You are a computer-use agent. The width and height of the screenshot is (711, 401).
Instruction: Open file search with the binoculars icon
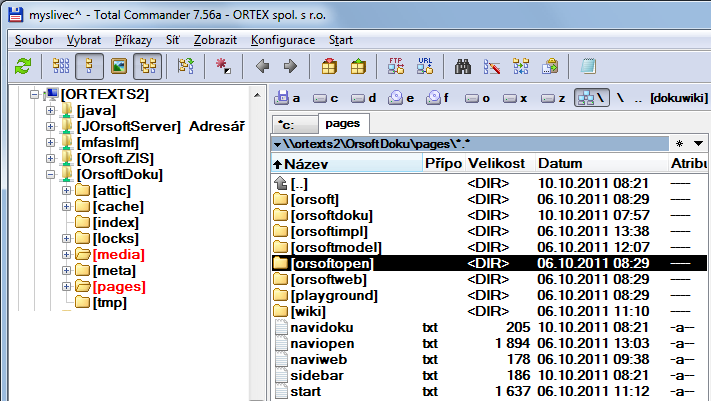point(463,67)
